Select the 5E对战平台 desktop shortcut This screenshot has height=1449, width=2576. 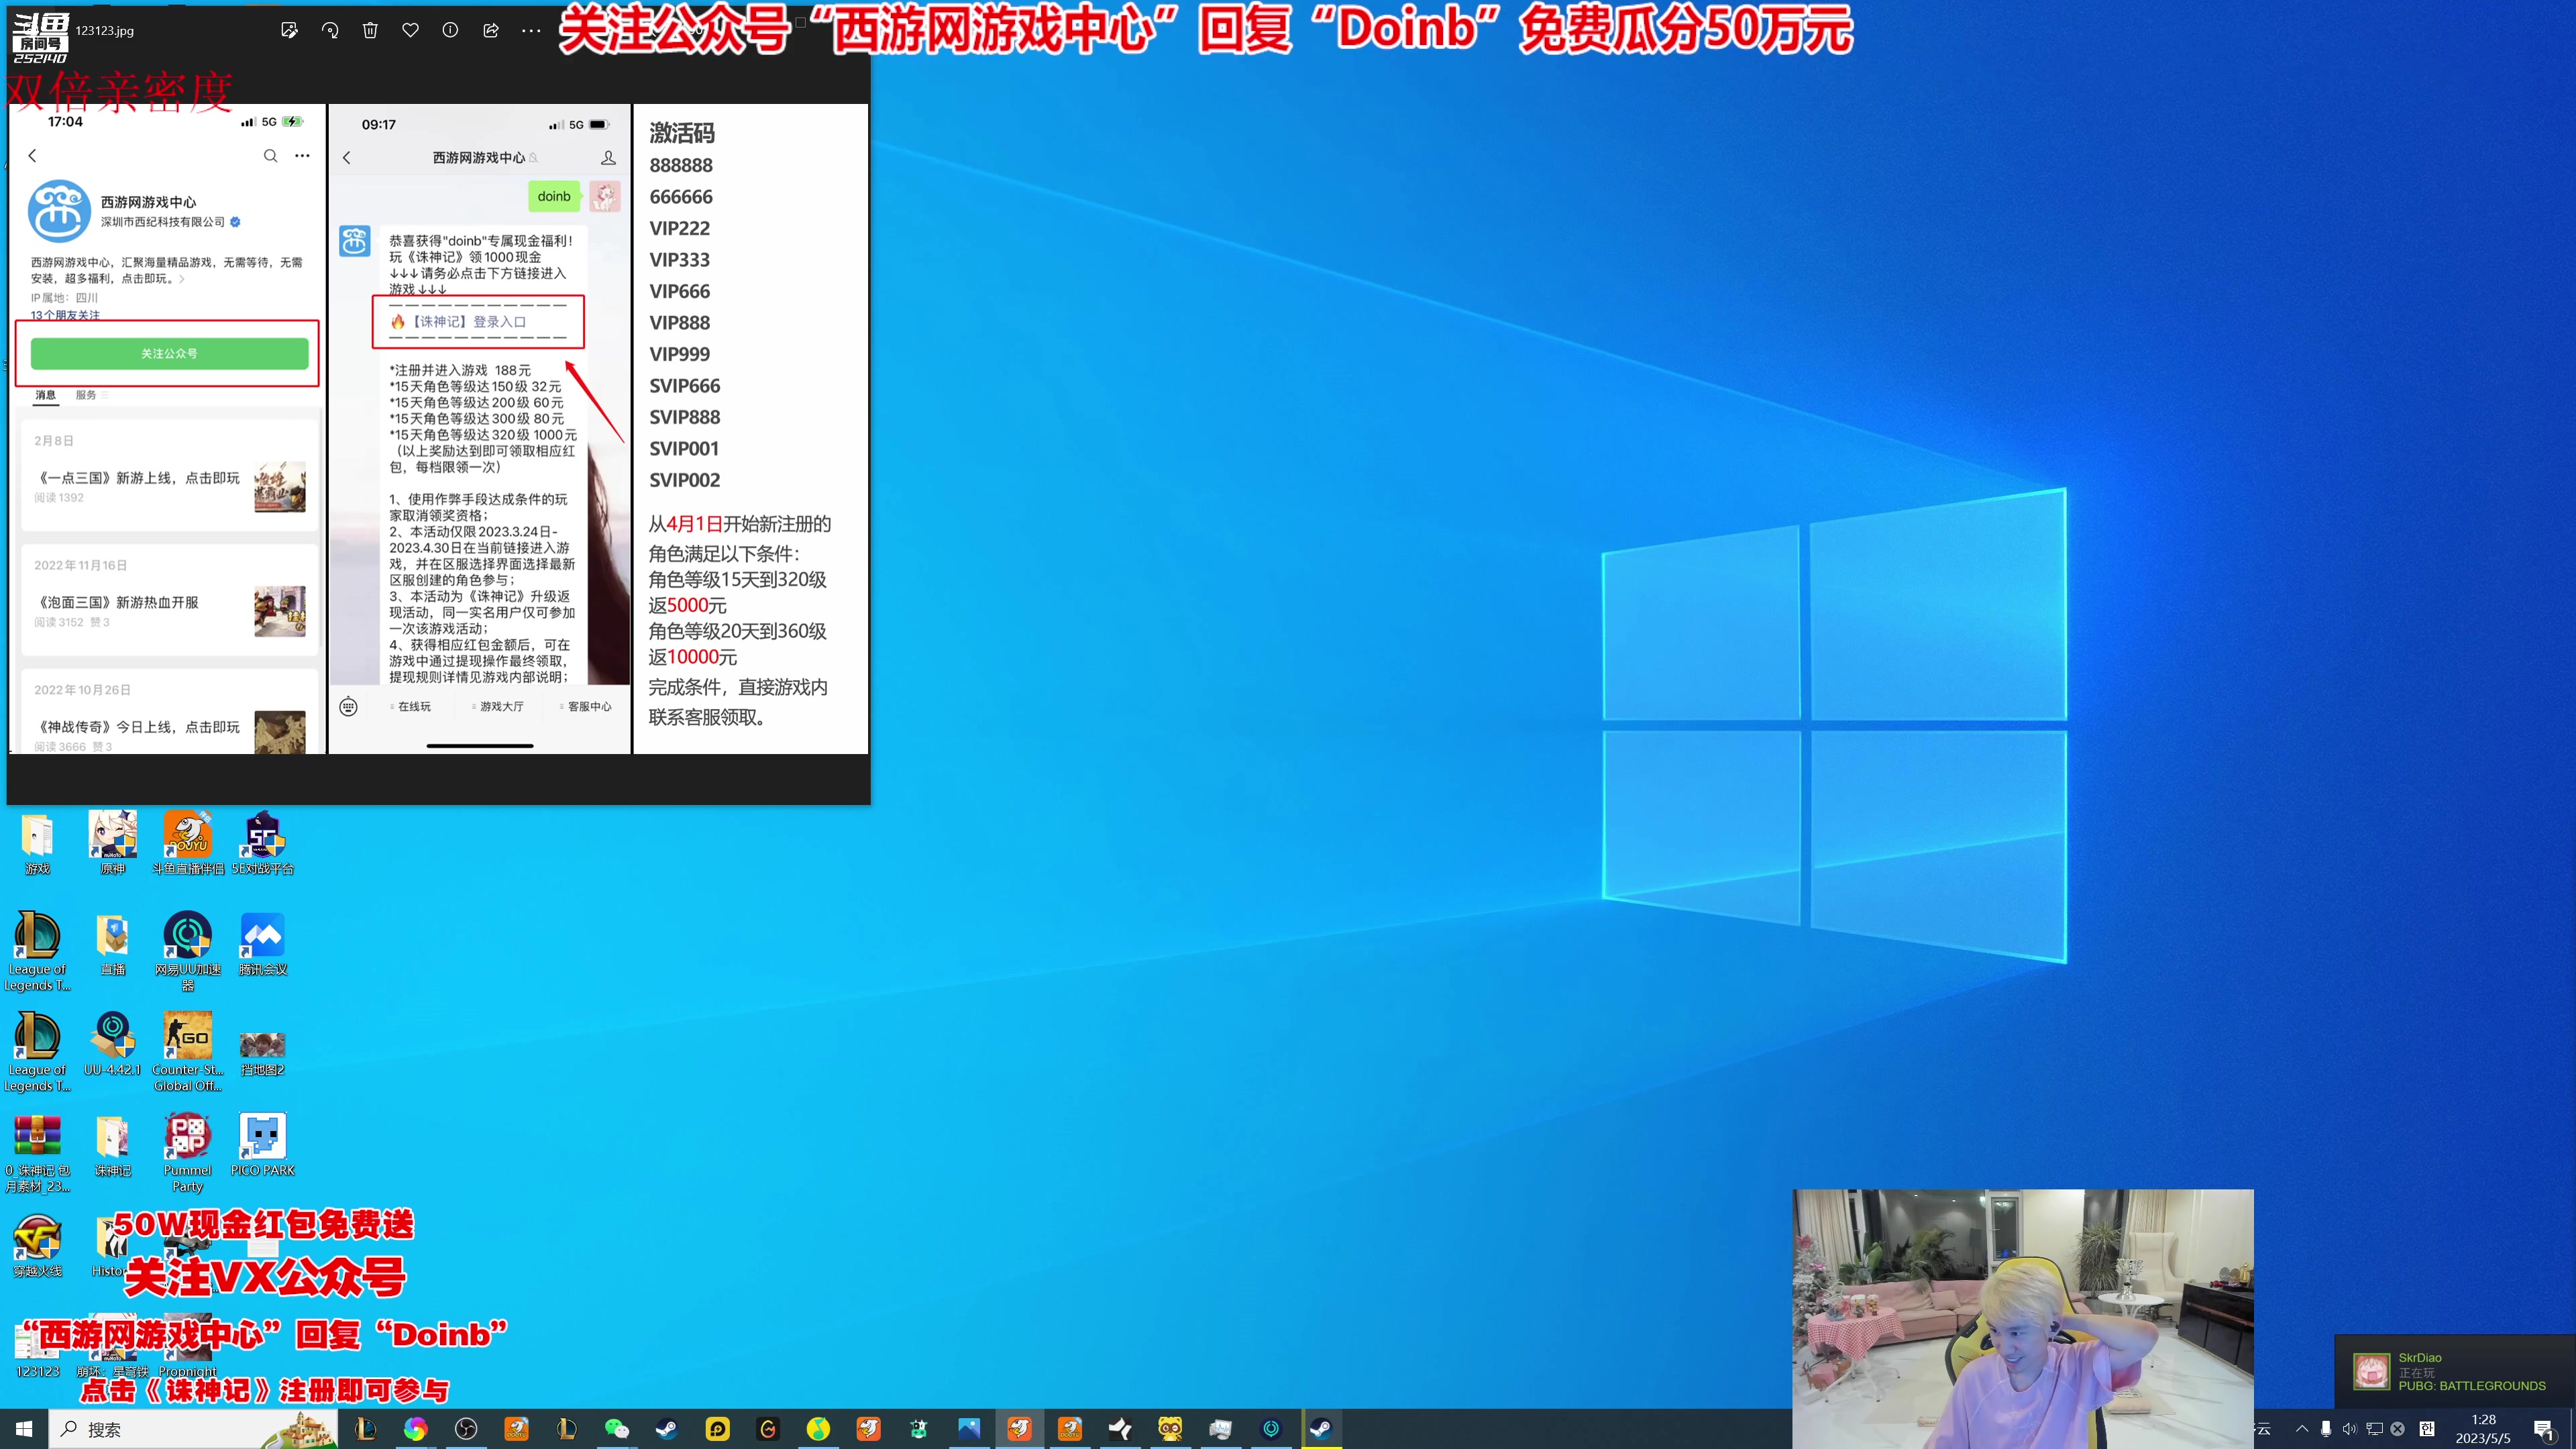point(263,843)
